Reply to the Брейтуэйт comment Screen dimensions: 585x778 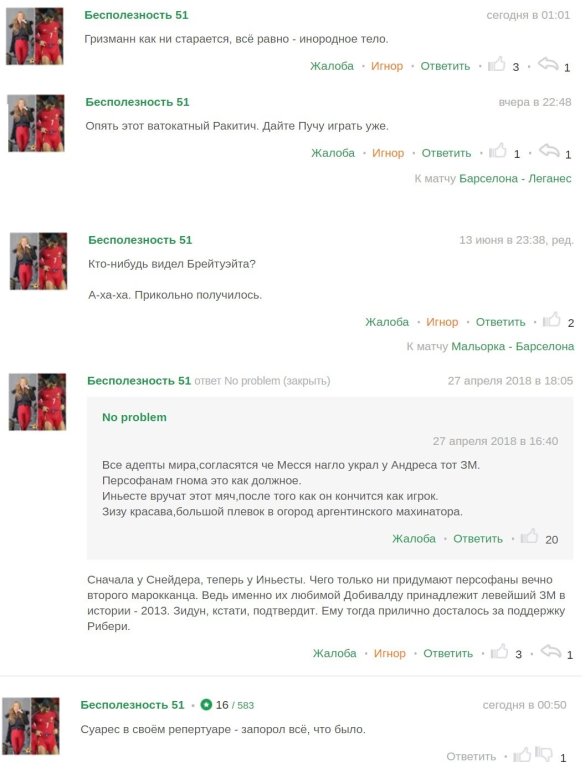500,322
